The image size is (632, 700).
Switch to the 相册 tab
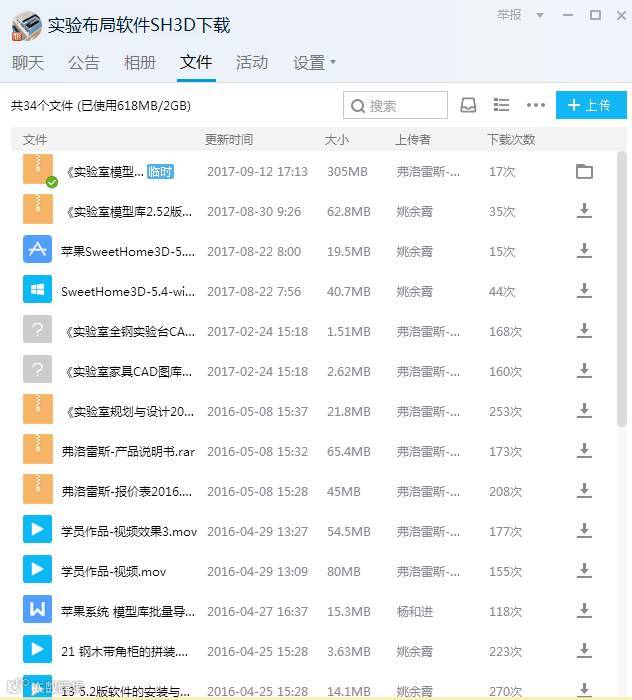point(140,62)
